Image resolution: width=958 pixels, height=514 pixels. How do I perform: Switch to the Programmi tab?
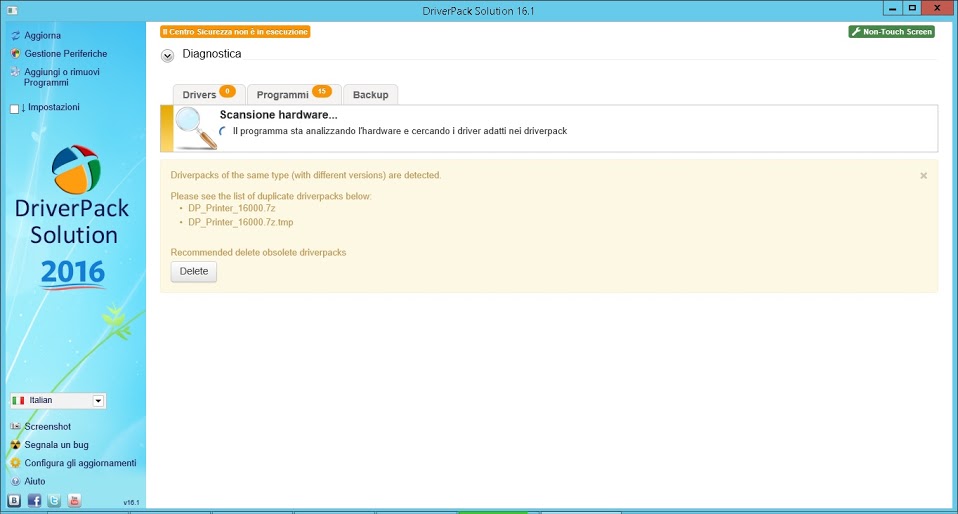(294, 95)
